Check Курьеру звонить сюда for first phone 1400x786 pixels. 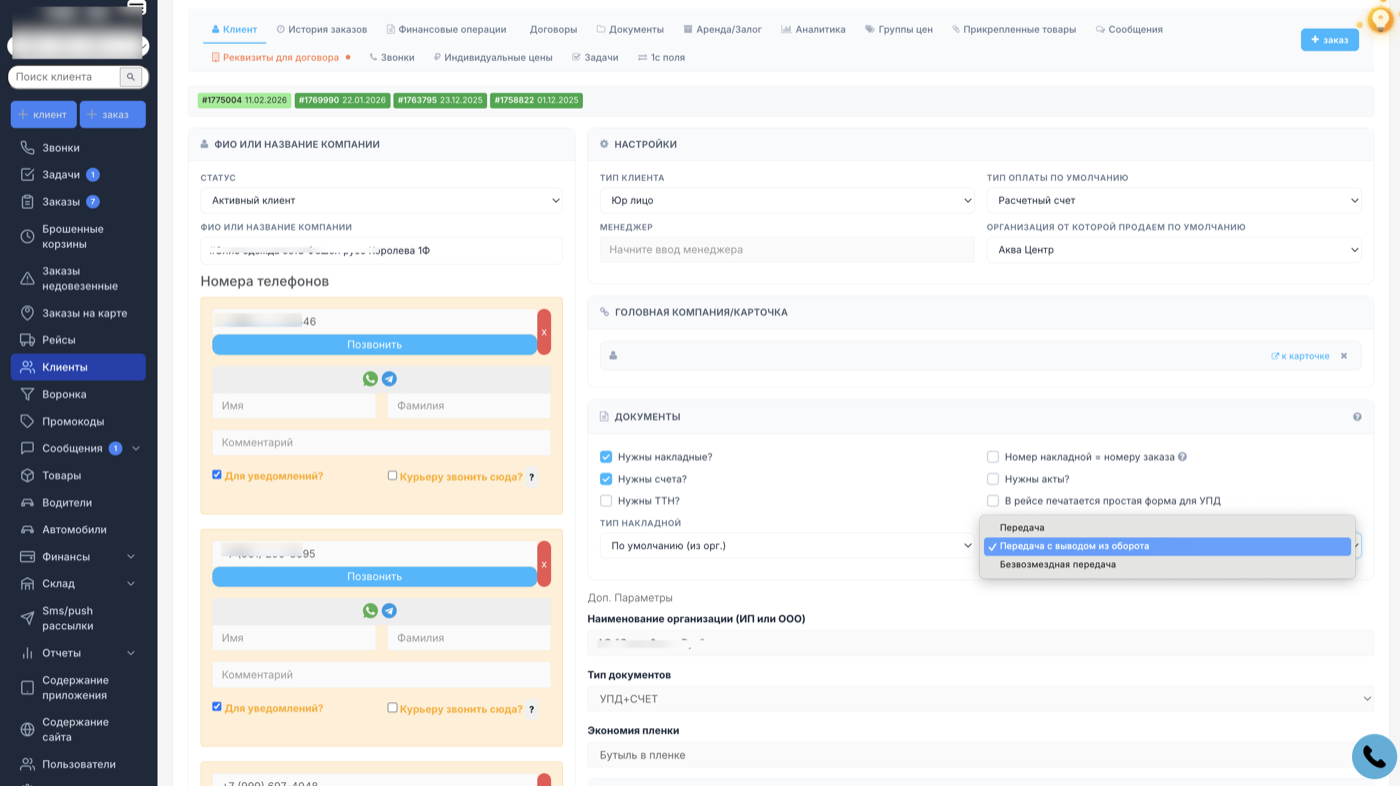392,476
